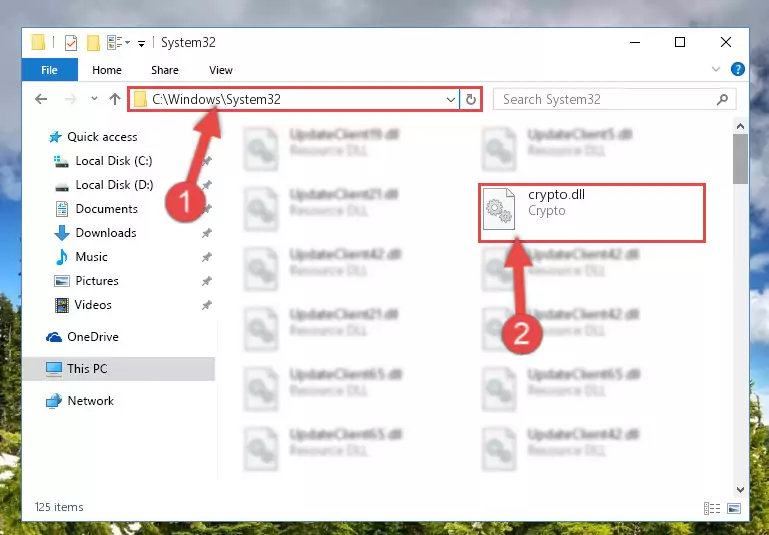Click the folder icon in title bar
The height and width of the screenshot is (535, 769).
(x=38, y=42)
